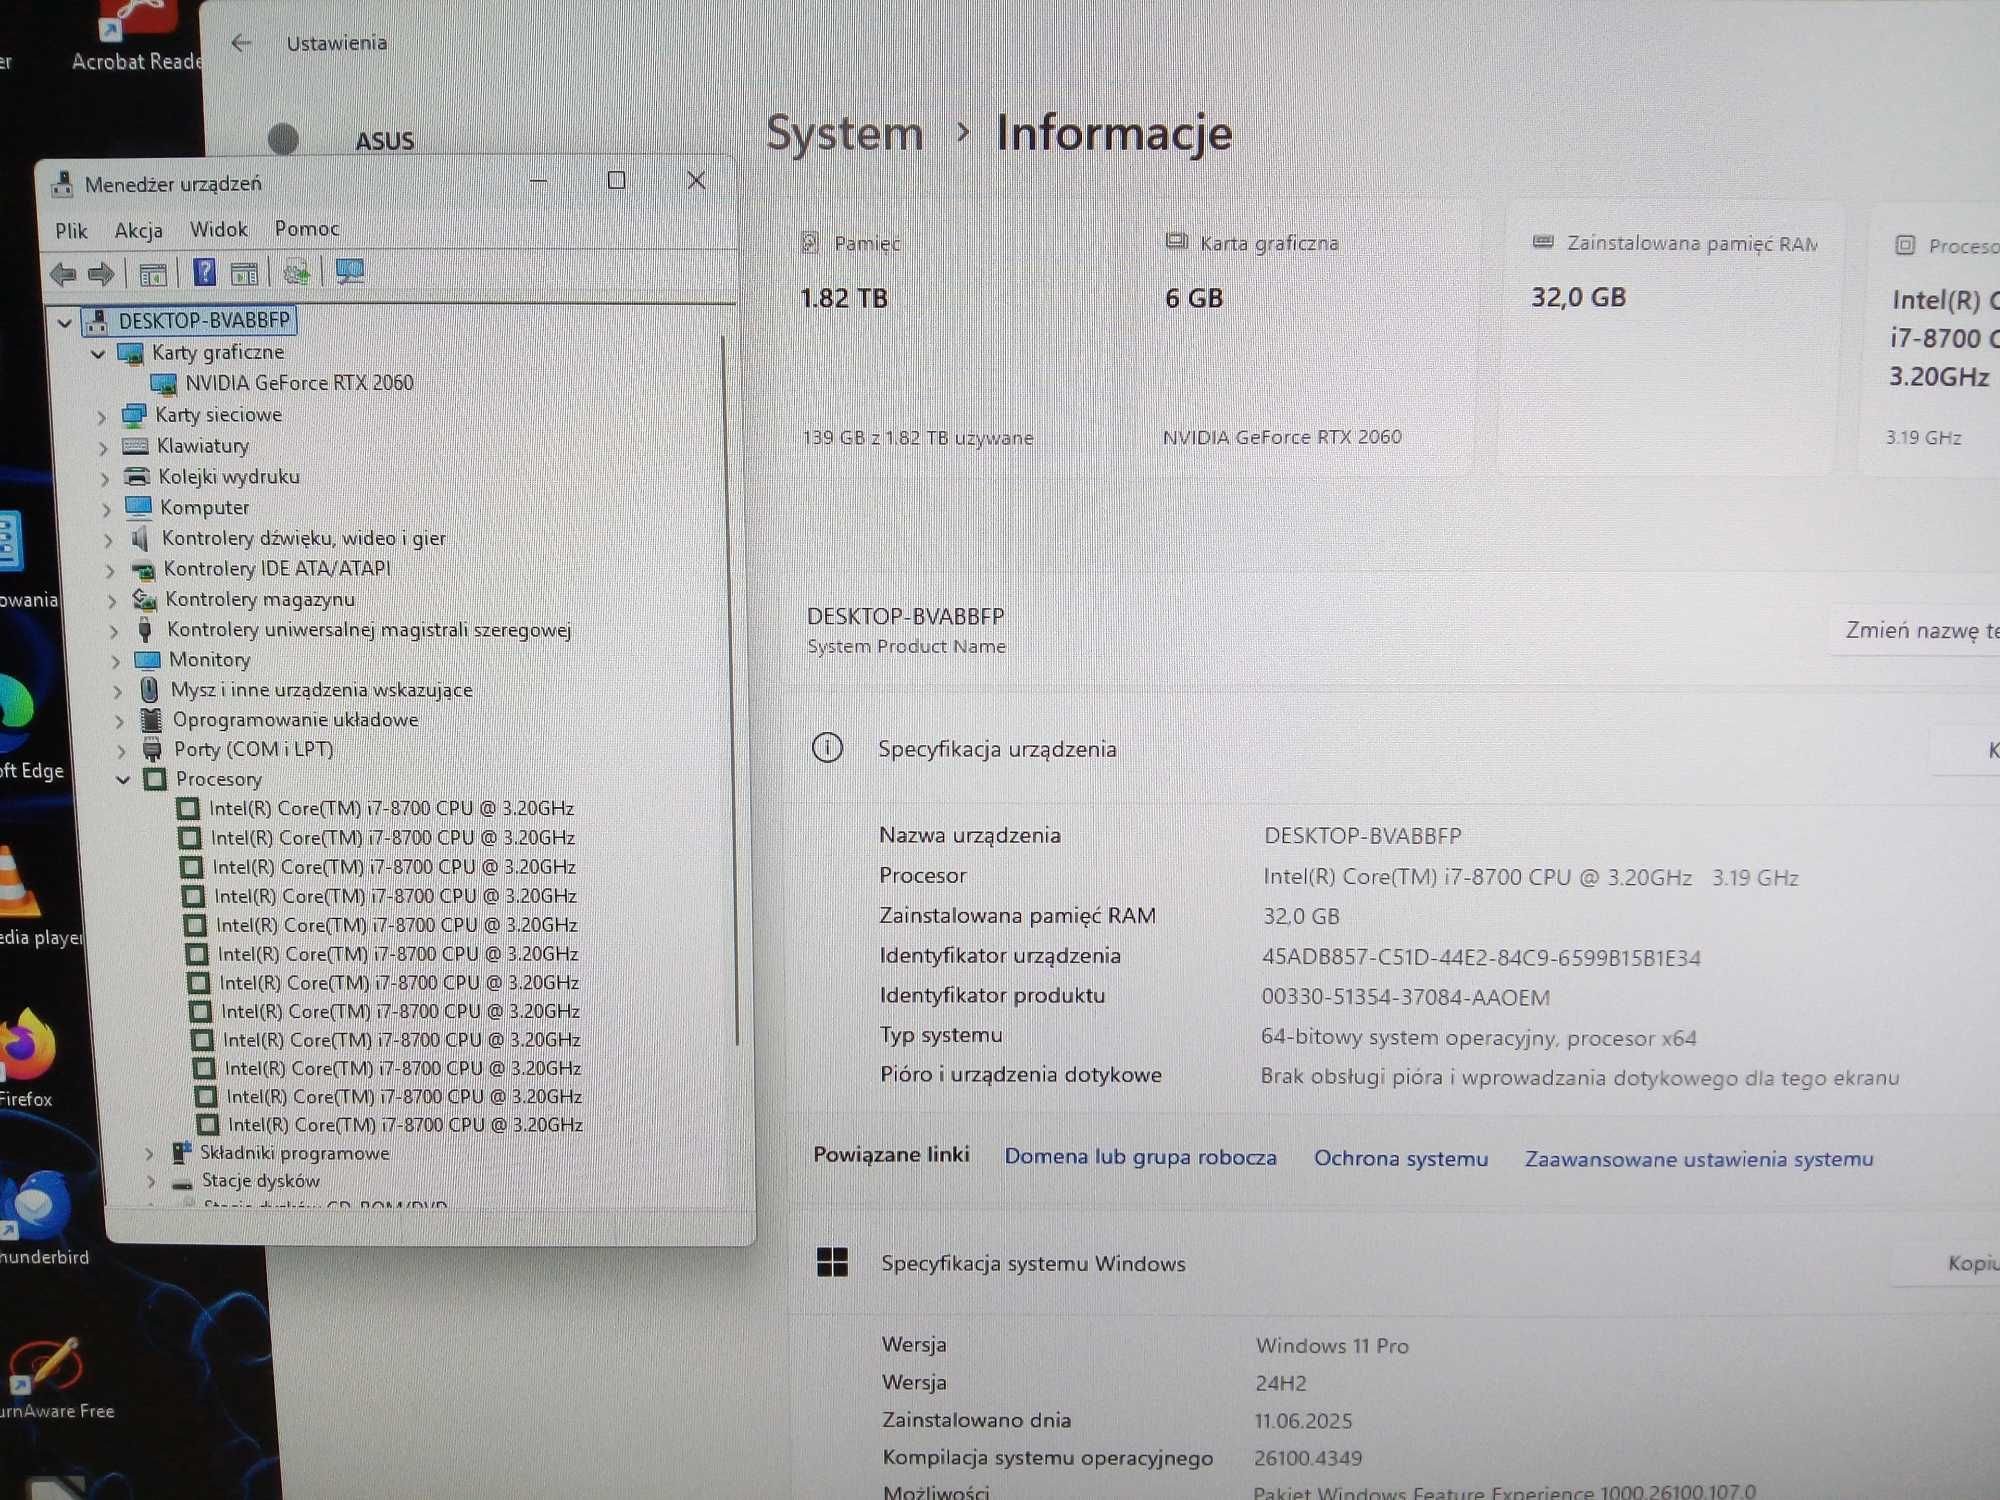Click the Procesory category chip icon
This screenshot has width=2000, height=1500.
(x=155, y=779)
